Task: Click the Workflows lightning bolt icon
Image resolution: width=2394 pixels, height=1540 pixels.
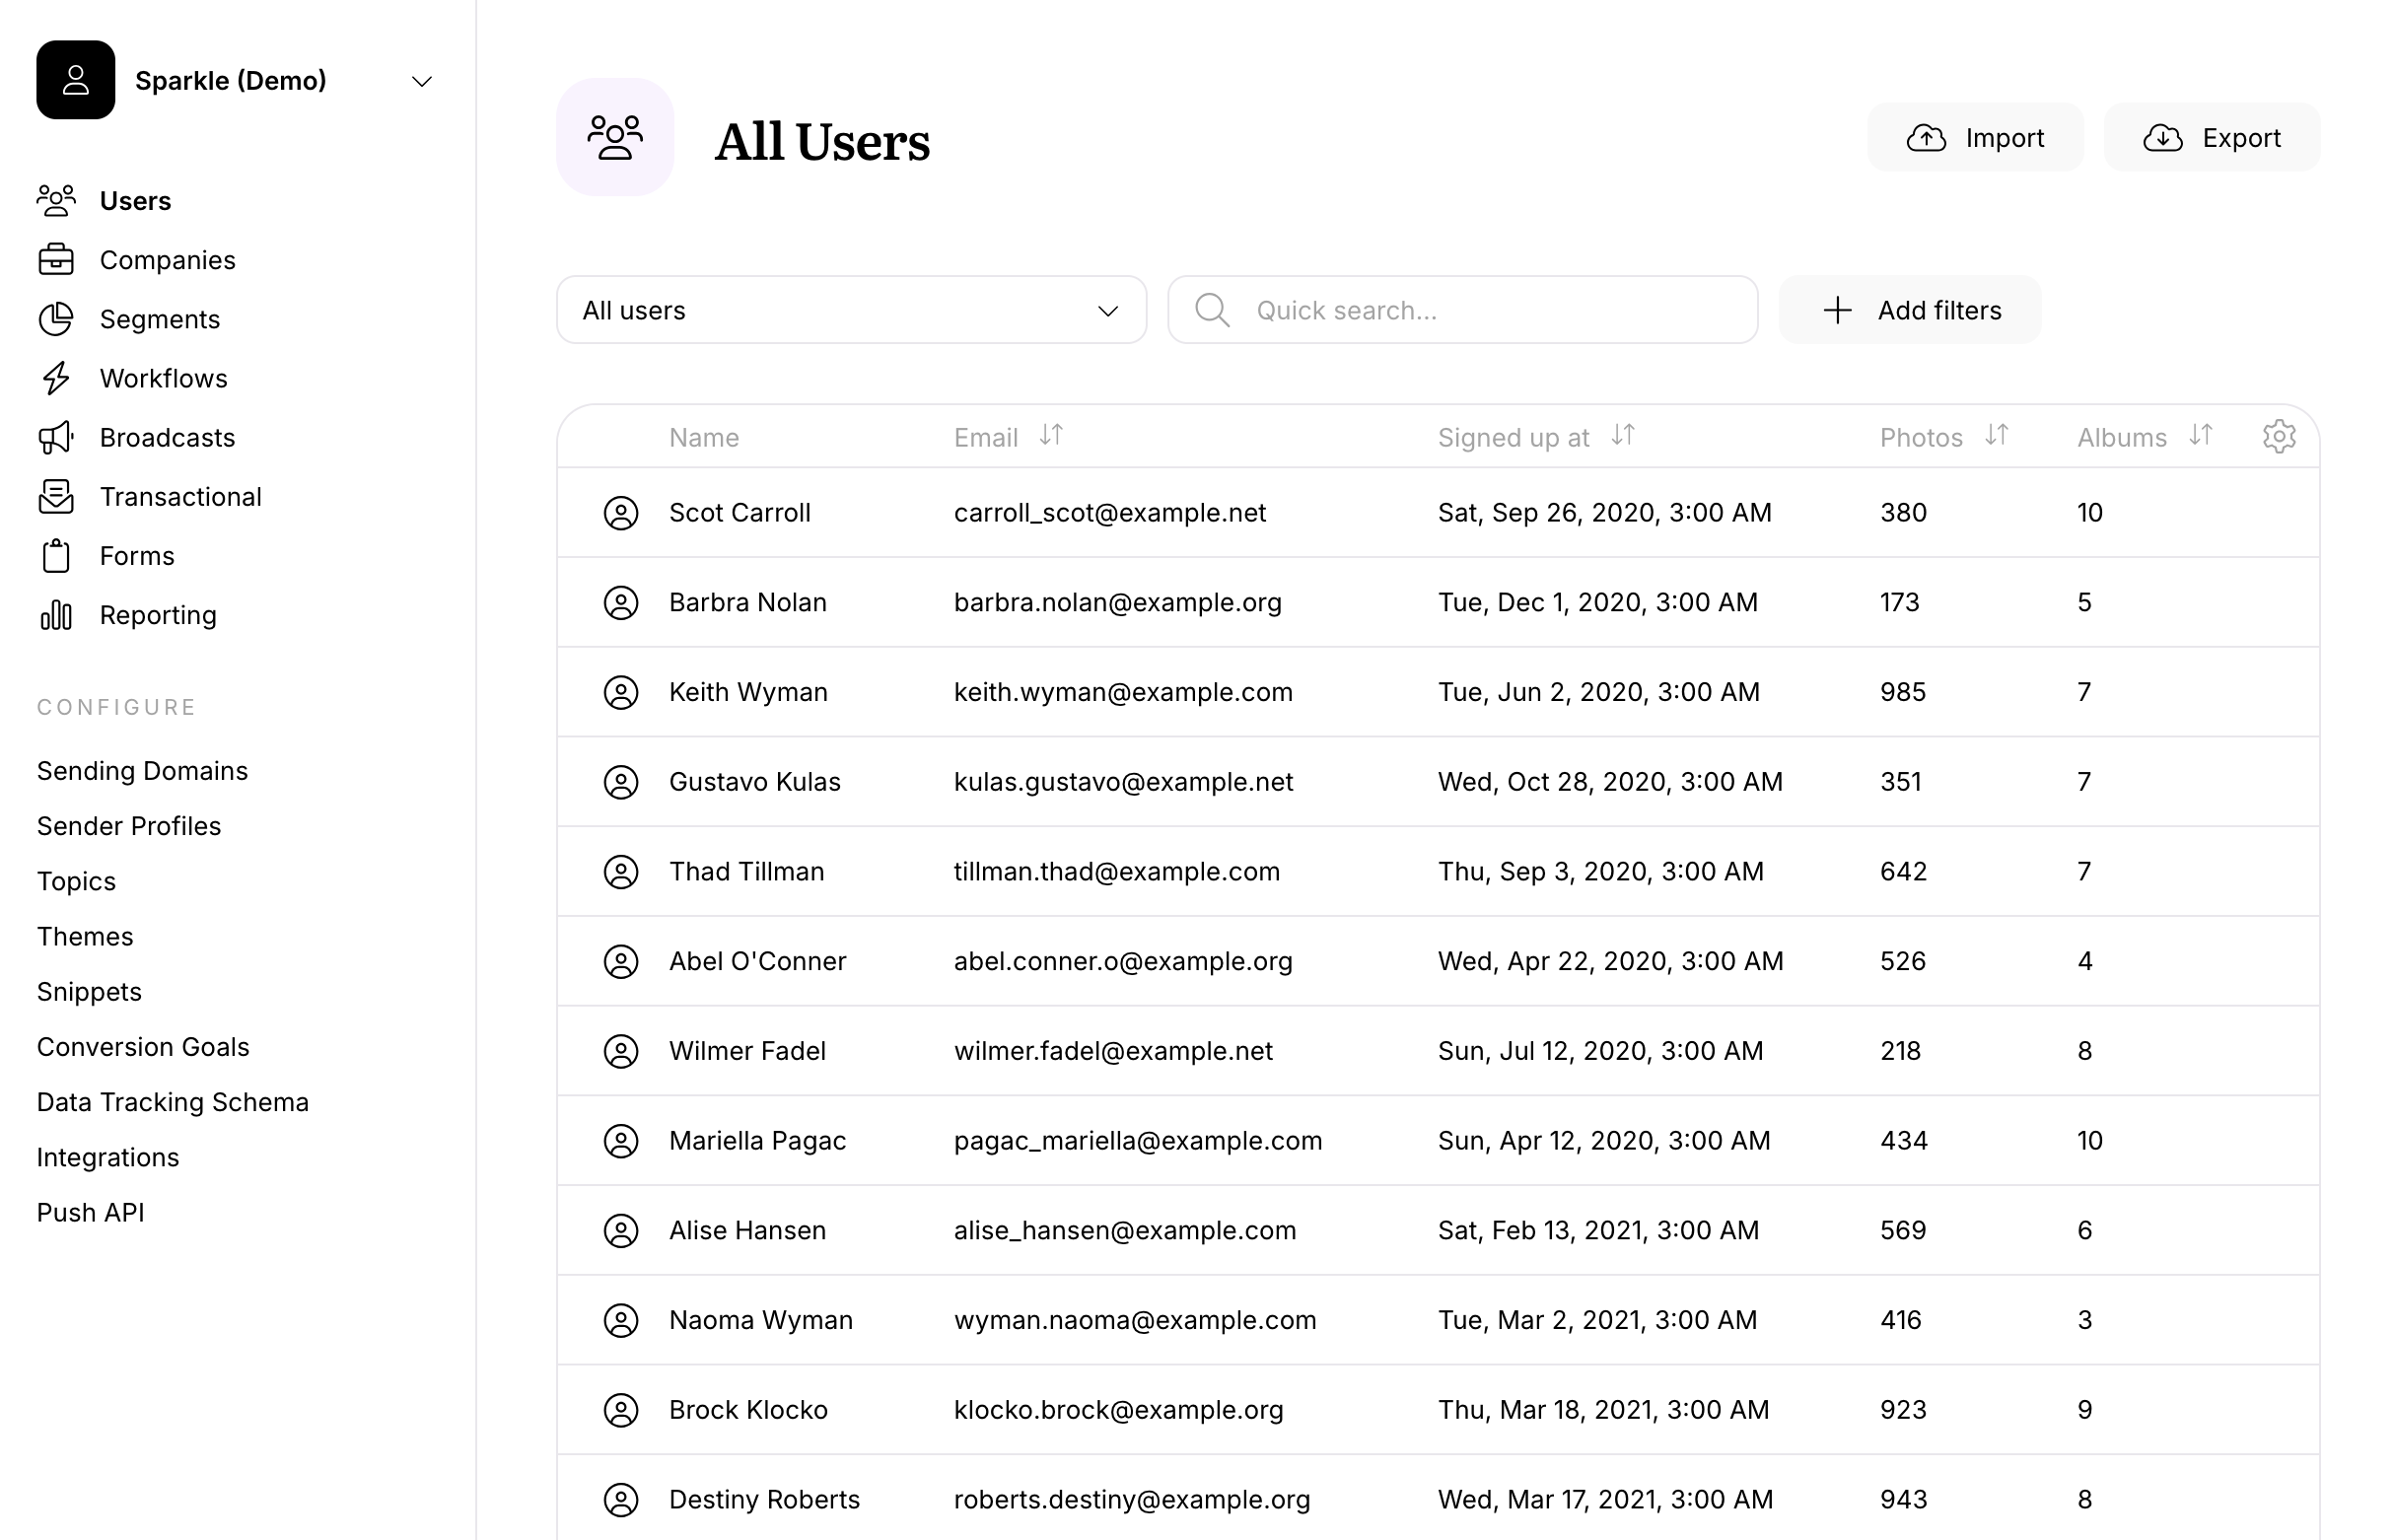Action: [x=56, y=378]
